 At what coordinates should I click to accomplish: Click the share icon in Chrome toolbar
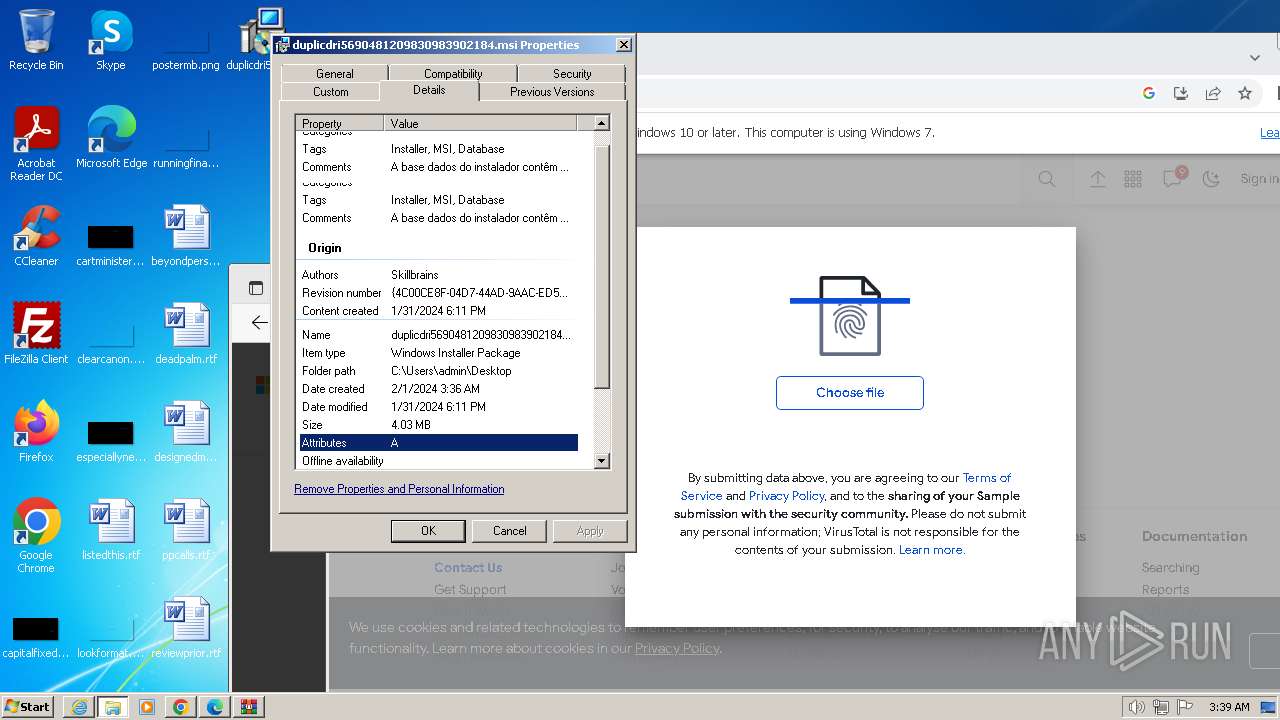(x=1213, y=93)
